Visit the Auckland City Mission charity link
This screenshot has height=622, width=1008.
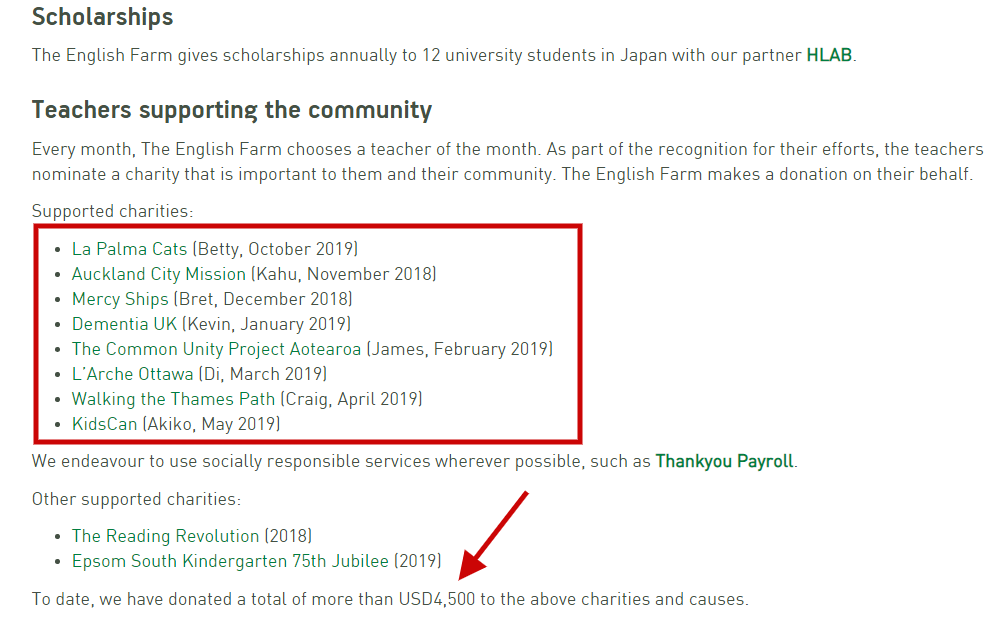[x=158, y=274]
